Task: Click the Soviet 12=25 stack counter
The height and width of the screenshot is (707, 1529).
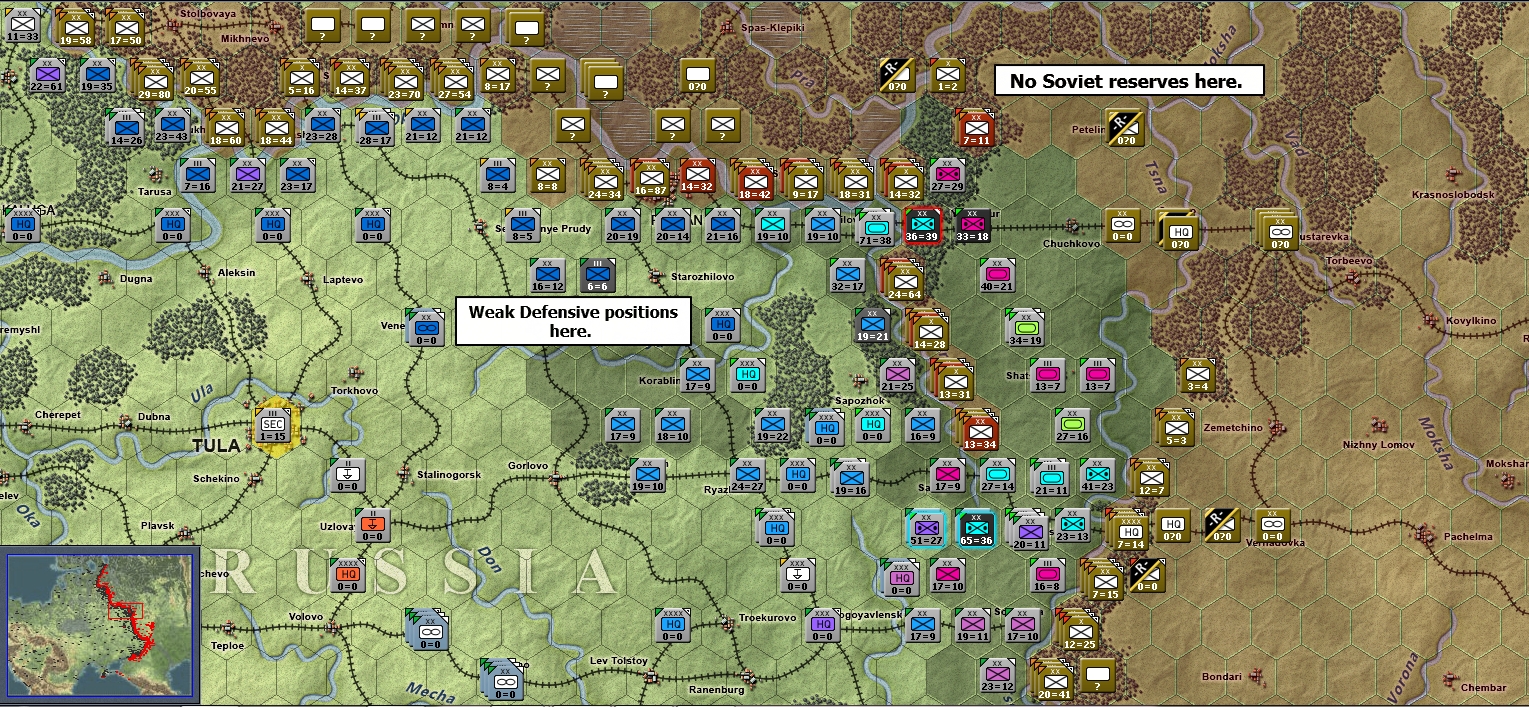Action: click(x=1080, y=632)
